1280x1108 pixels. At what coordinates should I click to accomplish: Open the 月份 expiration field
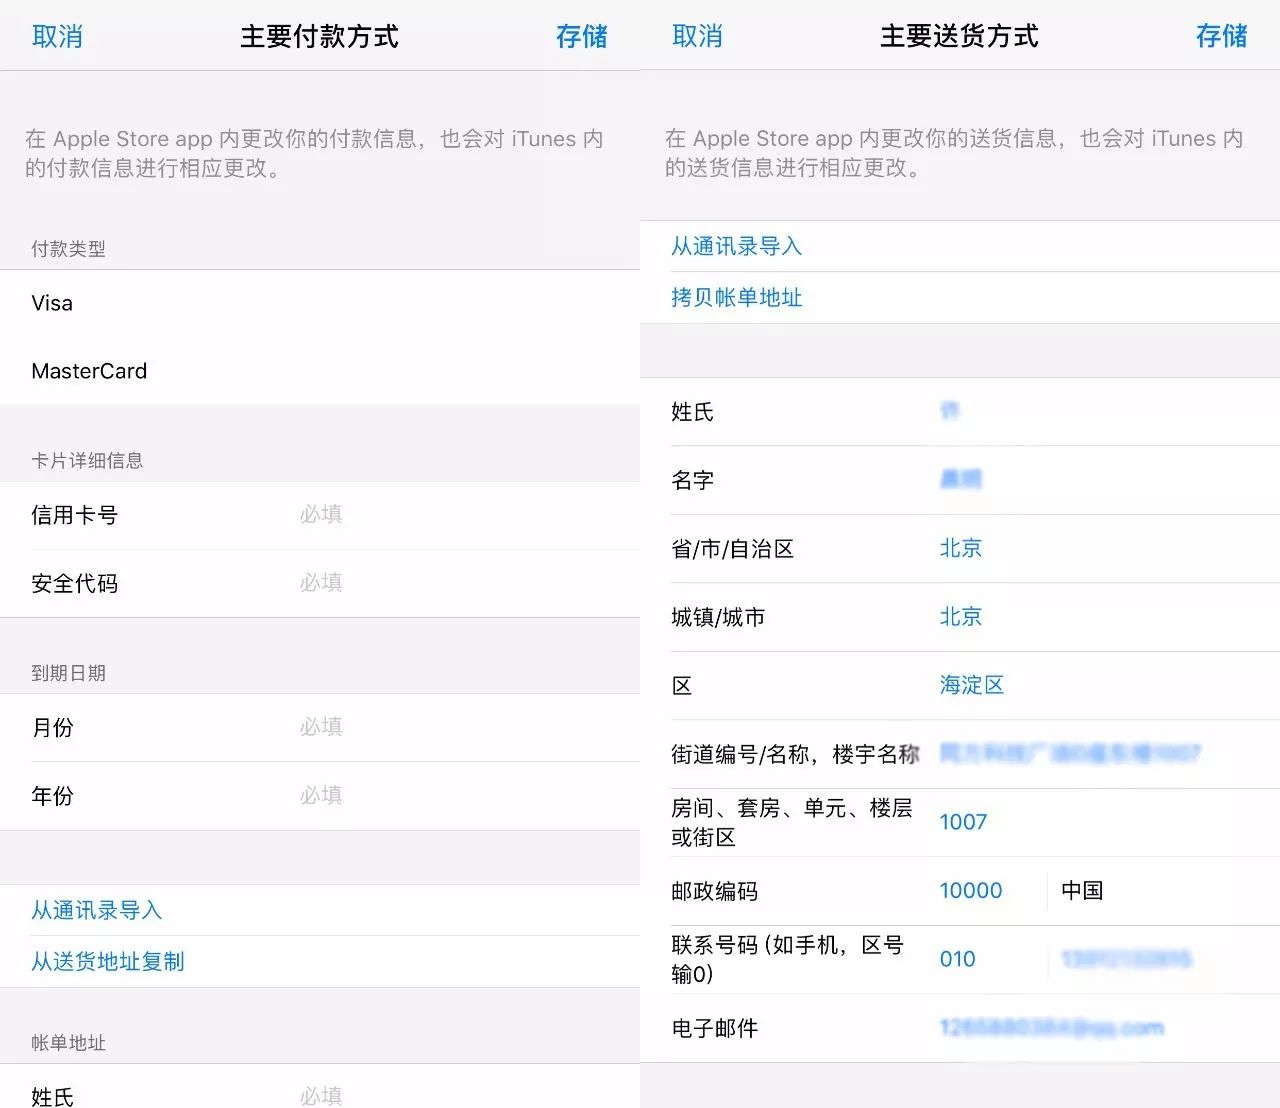pos(320,727)
